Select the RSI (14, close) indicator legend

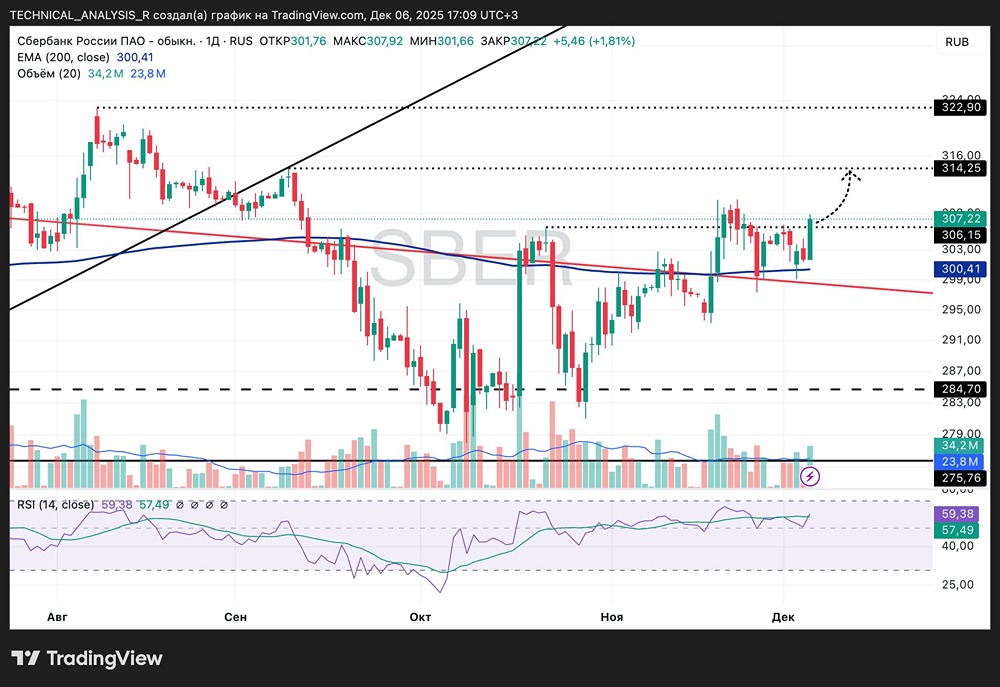coord(56,504)
